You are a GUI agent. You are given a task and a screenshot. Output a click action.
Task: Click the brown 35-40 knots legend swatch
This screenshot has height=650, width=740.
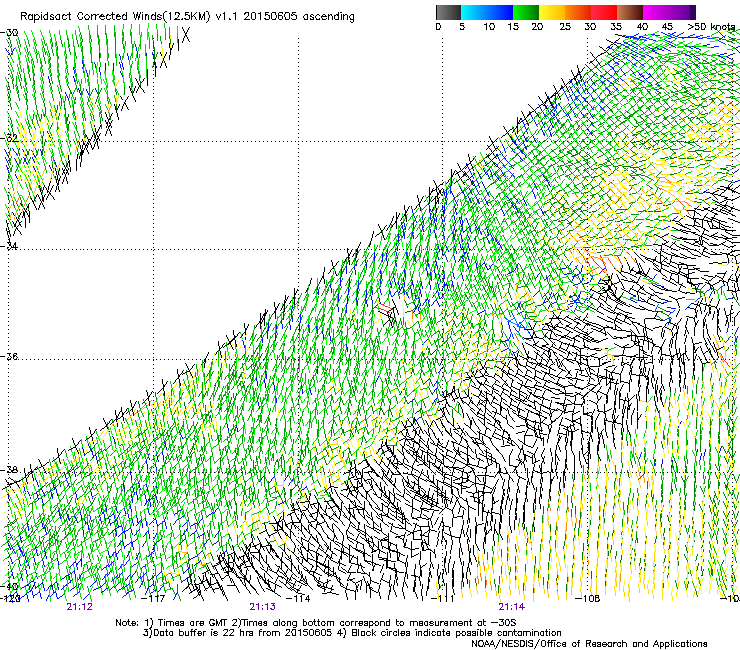630,12
